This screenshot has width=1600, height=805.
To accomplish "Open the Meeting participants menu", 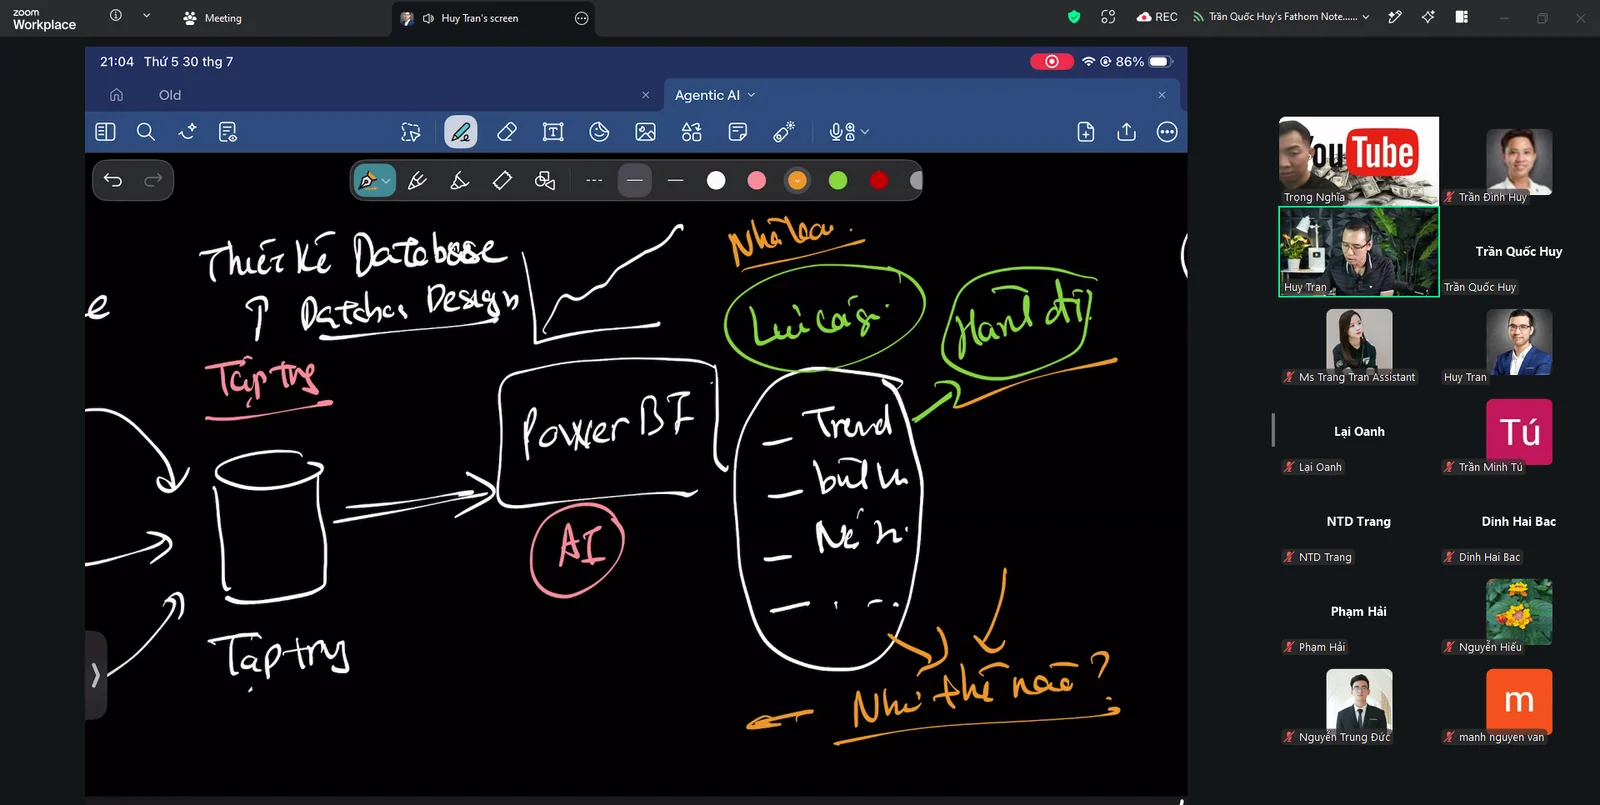I will [x=213, y=18].
